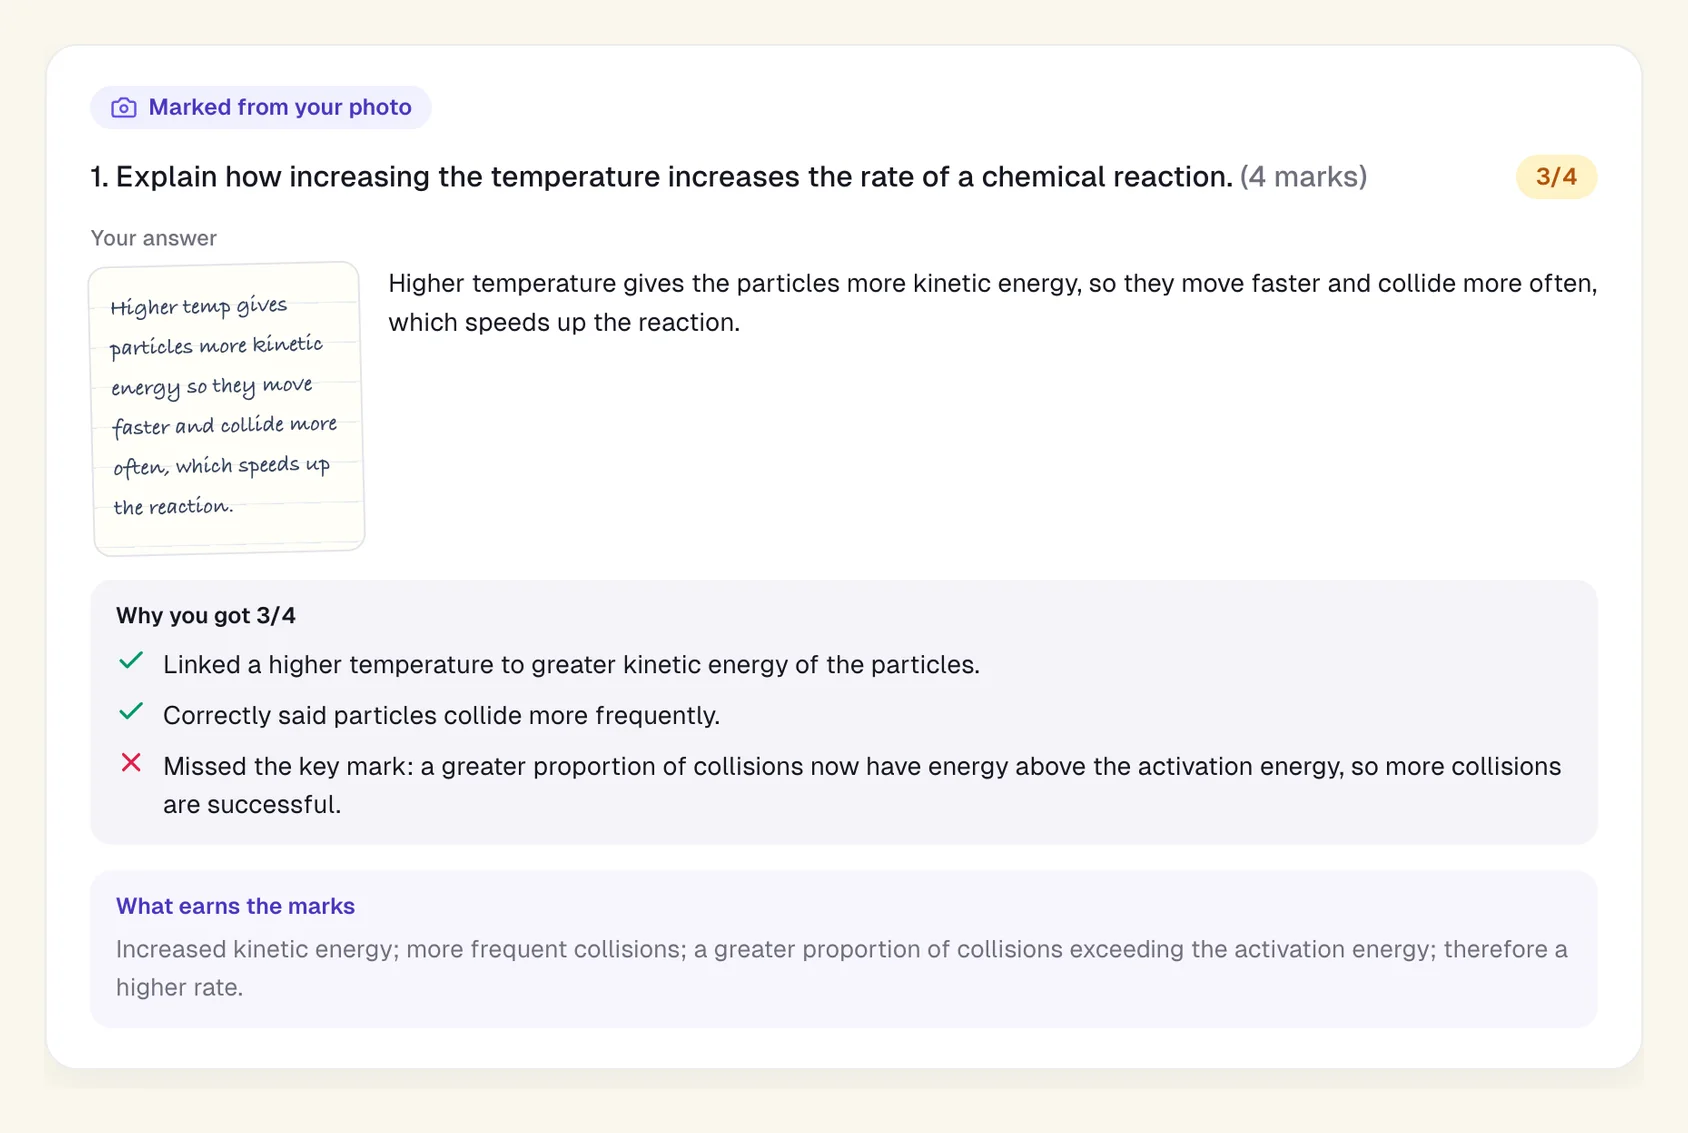1688x1133 pixels.
Task: Select the 'collide more frequently' feedback line
Action: click(x=441, y=716)
